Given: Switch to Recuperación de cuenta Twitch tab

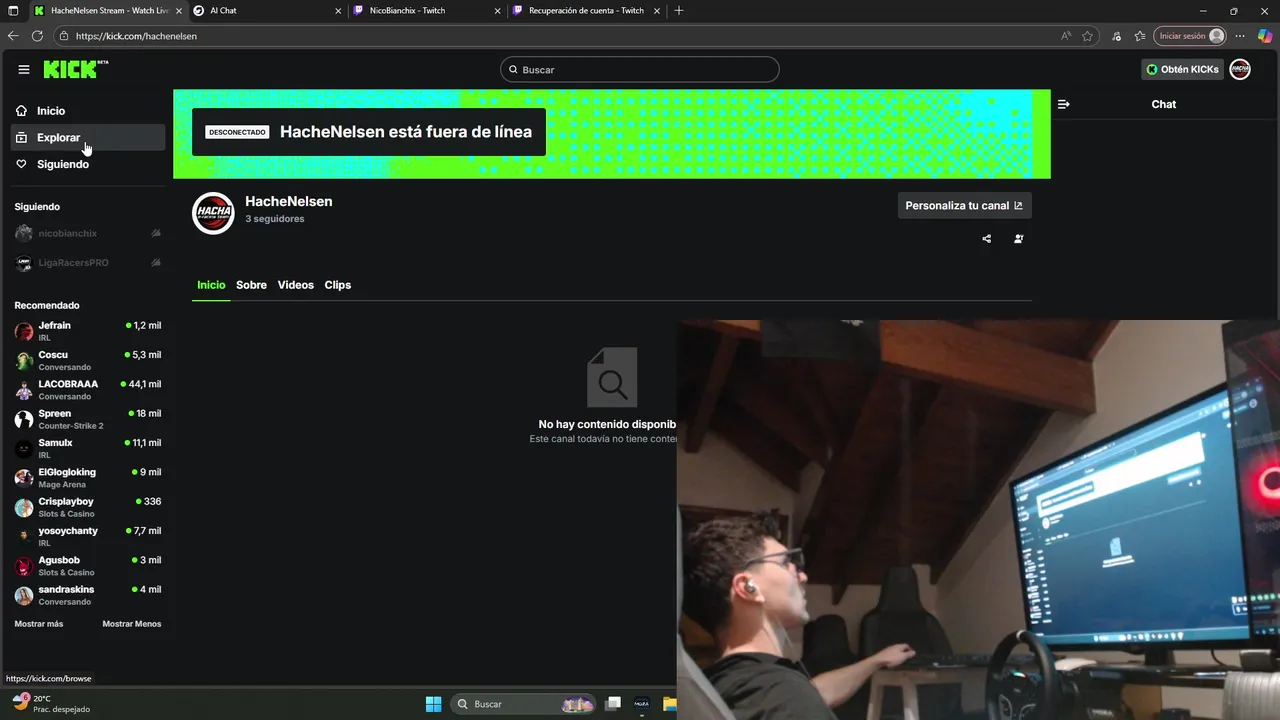Looking at the screenshot, I should [x=586, y=11].
